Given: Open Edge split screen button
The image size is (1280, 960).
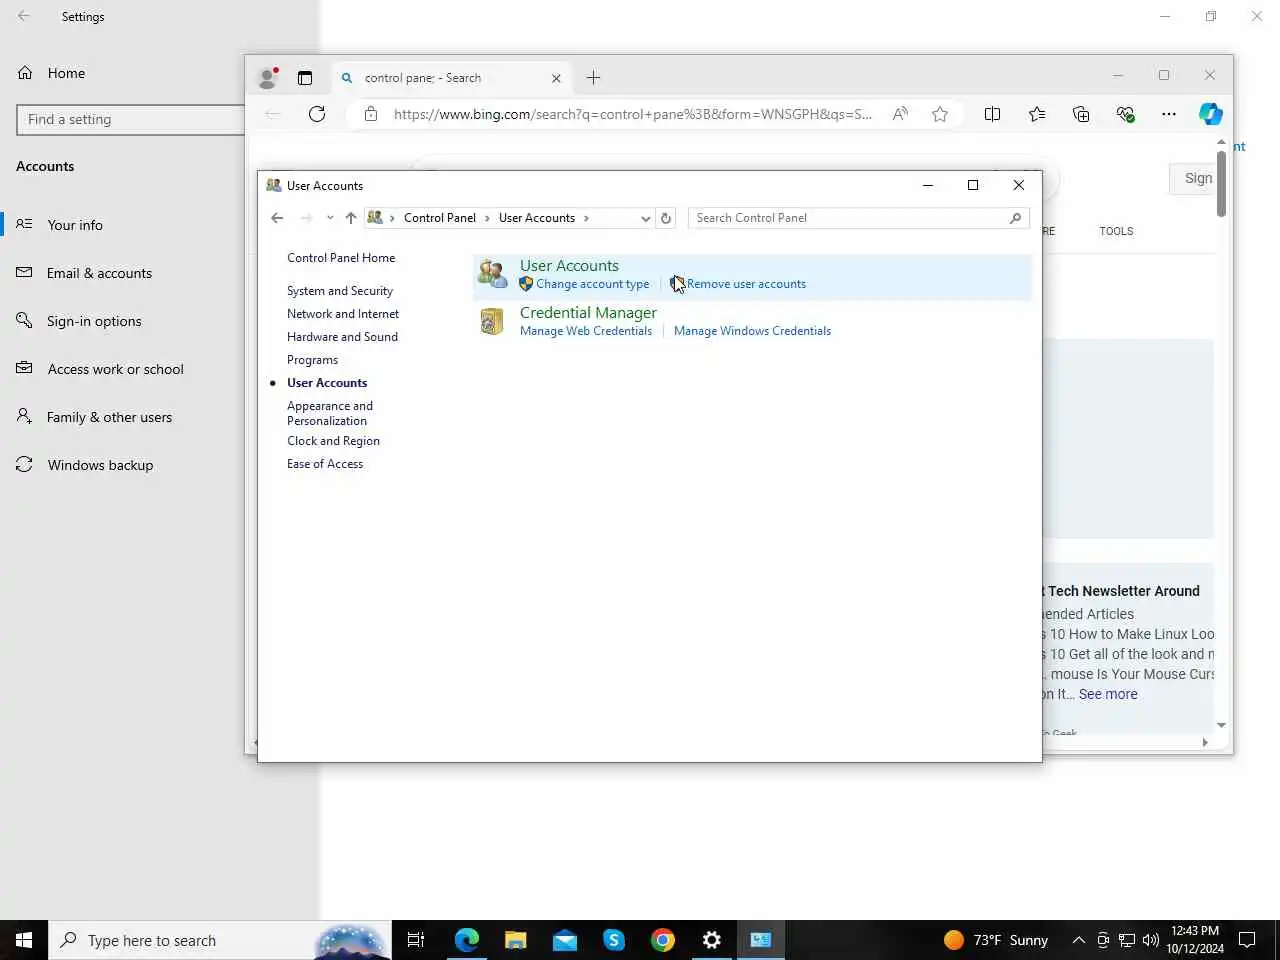Looking at the screenshot, I should (992, 114).
